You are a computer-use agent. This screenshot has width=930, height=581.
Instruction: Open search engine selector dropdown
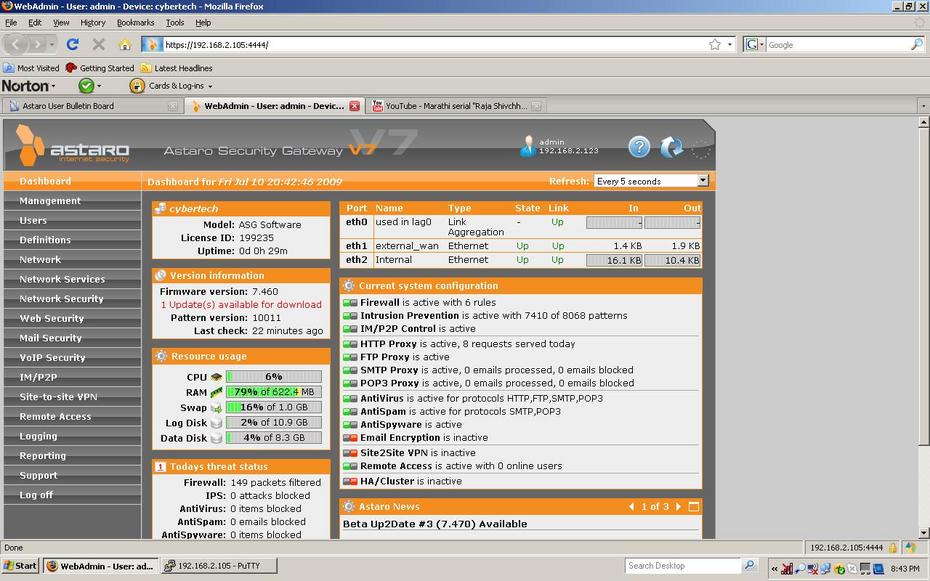754,44
